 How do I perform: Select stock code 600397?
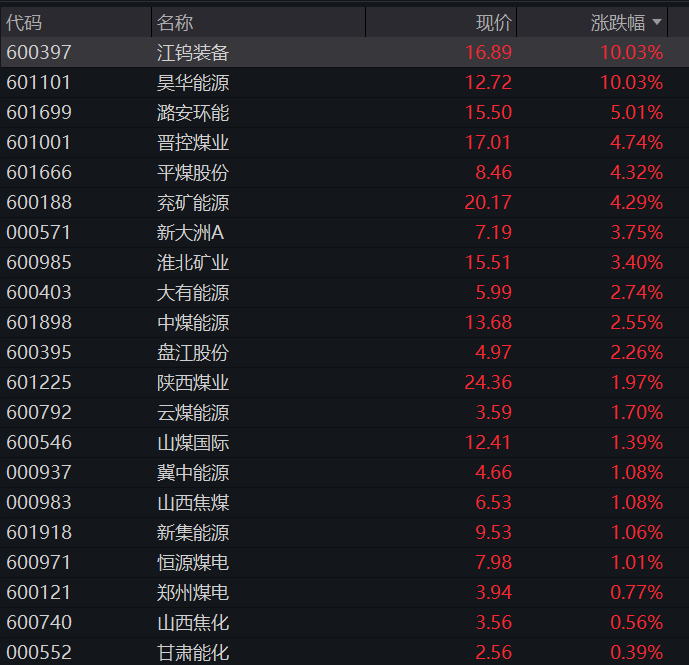pyautogui.click(x=39, y=53)
